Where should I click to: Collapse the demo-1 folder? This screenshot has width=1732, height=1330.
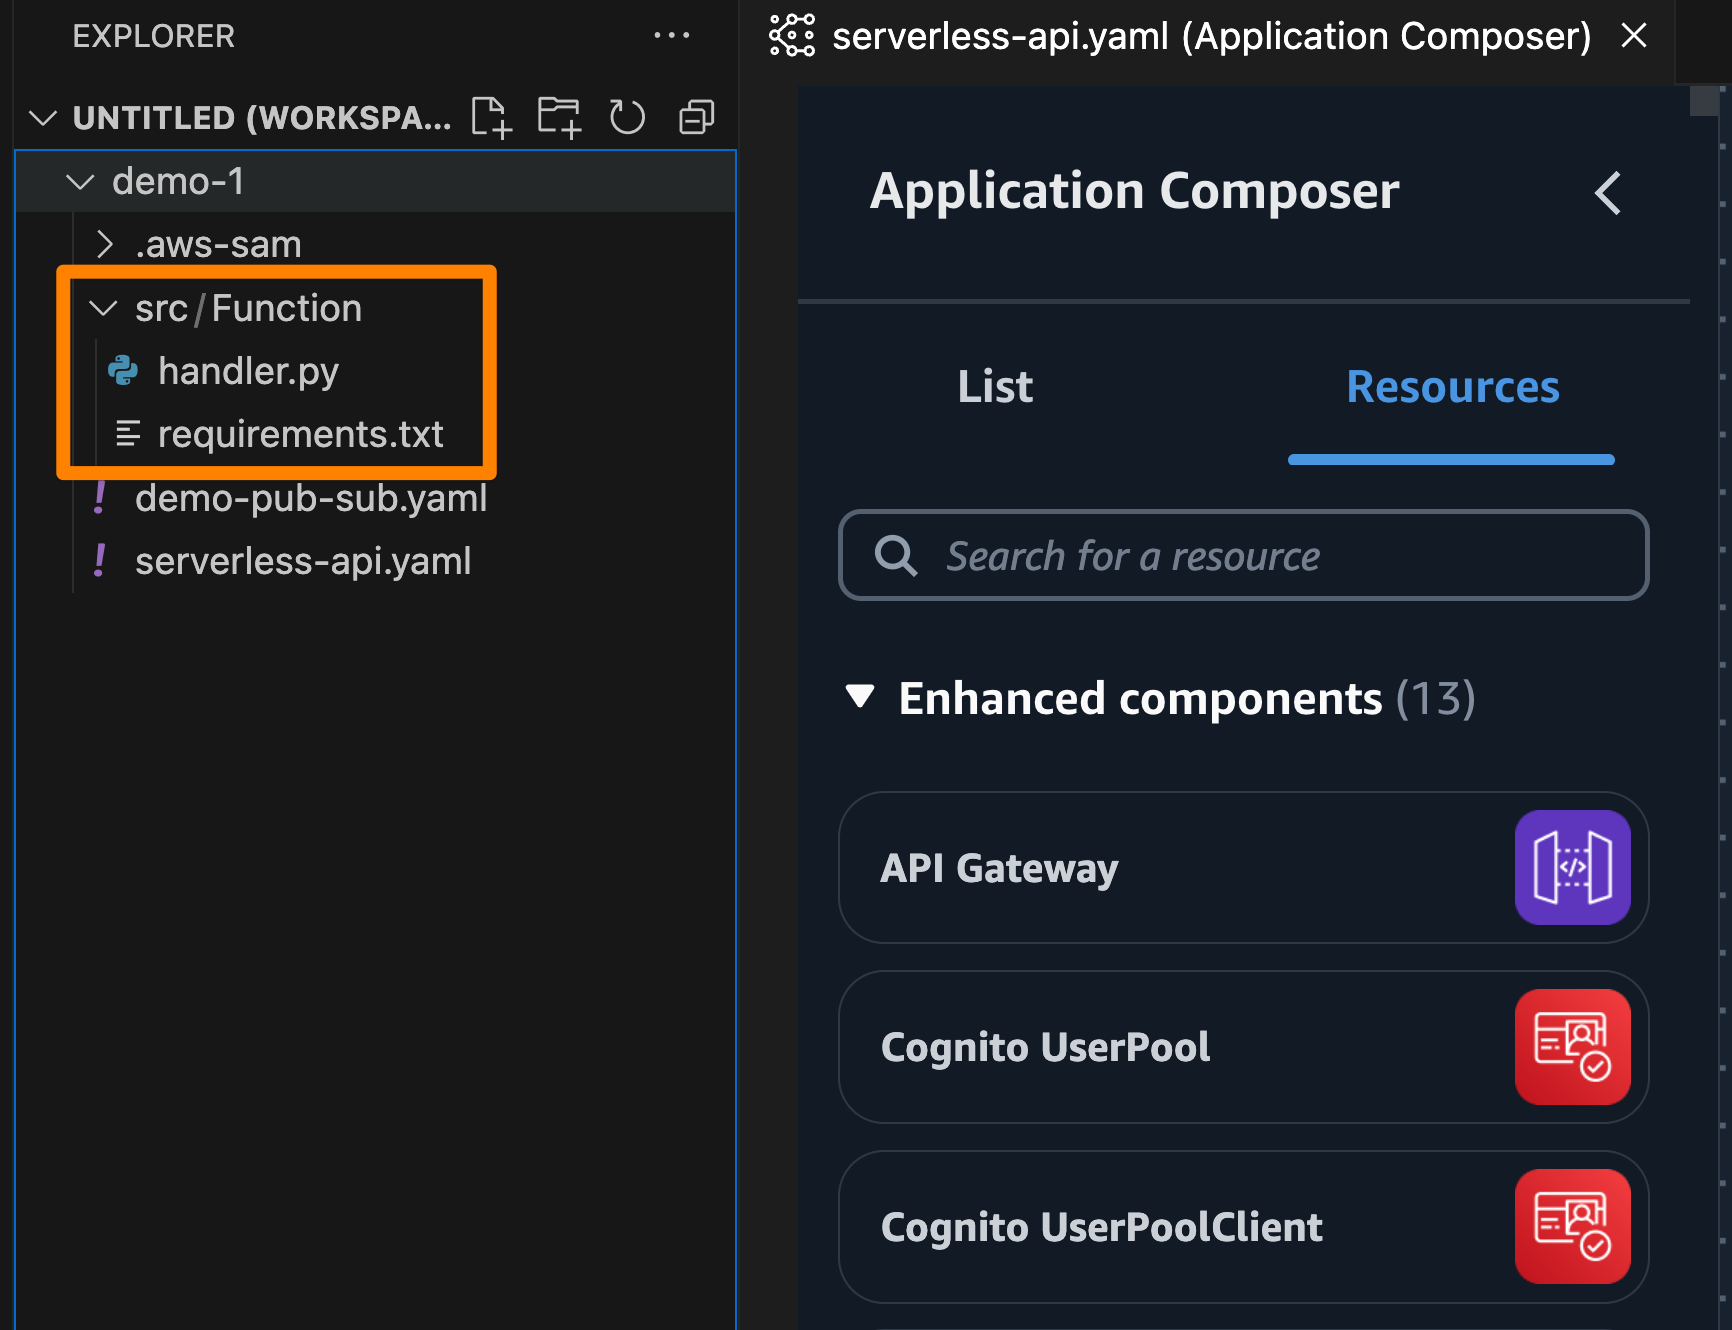[x=80, y=182]
